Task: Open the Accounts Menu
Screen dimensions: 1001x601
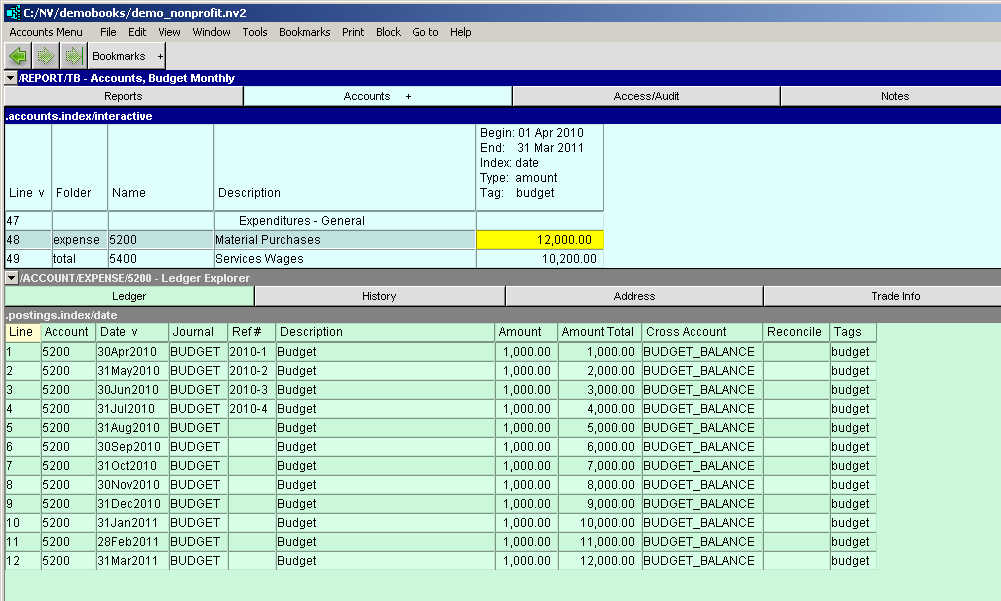Action: click(46, 32)
